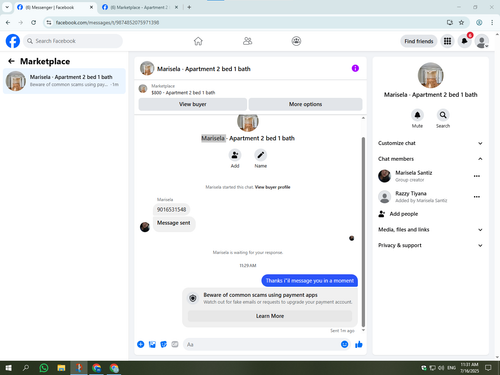This screenshot has height=375, width=500.
Task: Choose a GIF icon in composer
Action: tap(175, 344)
